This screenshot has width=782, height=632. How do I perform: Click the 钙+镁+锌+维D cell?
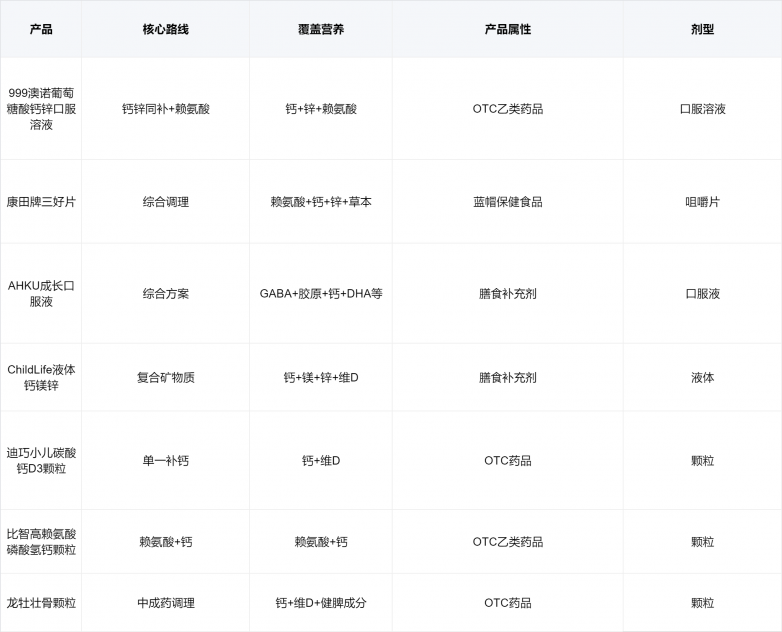tap(321, 377)
